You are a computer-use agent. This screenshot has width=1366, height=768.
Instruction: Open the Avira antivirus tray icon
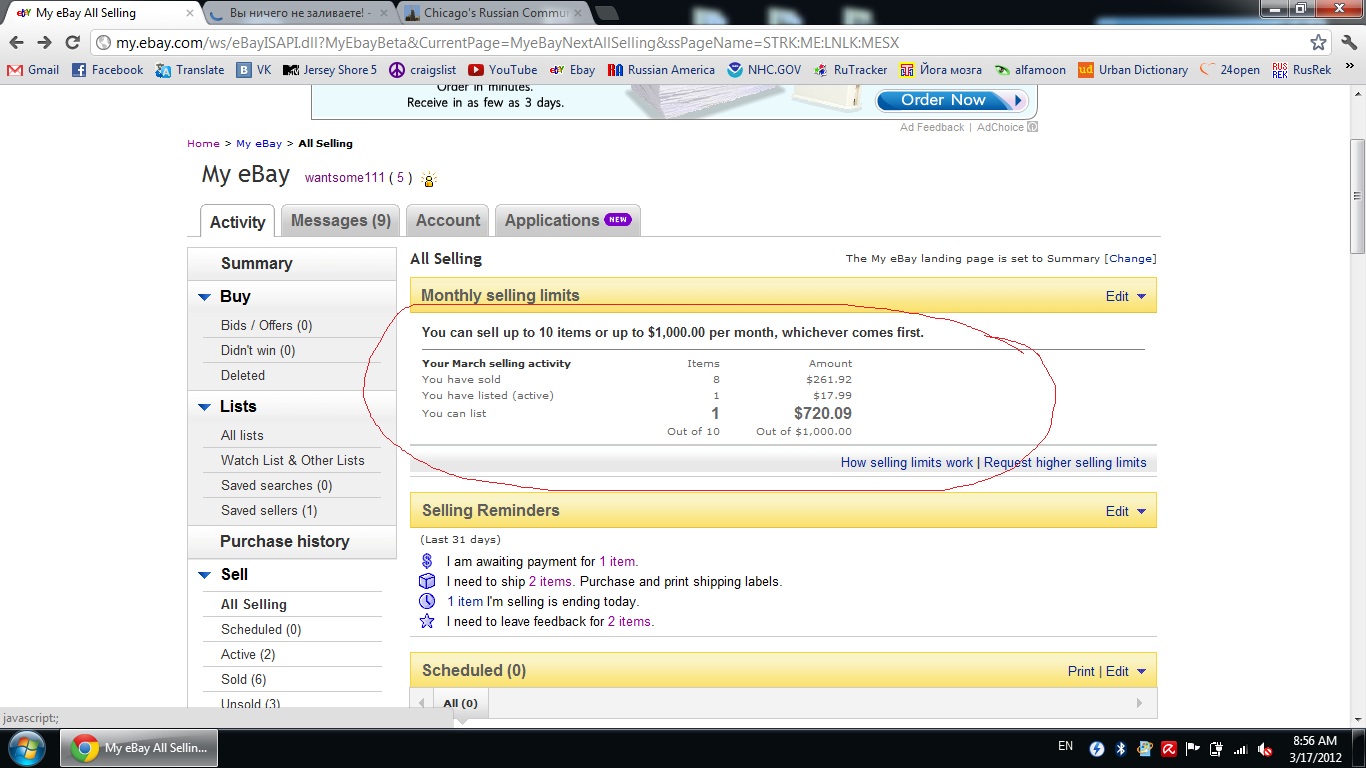point(1169,749)
